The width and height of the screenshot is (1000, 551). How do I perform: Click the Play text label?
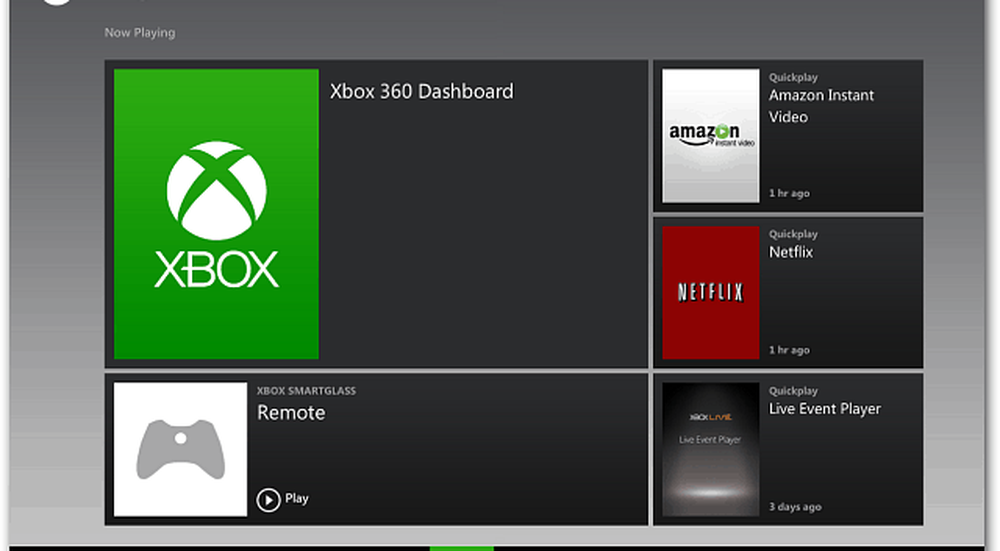tap(297, 499)
